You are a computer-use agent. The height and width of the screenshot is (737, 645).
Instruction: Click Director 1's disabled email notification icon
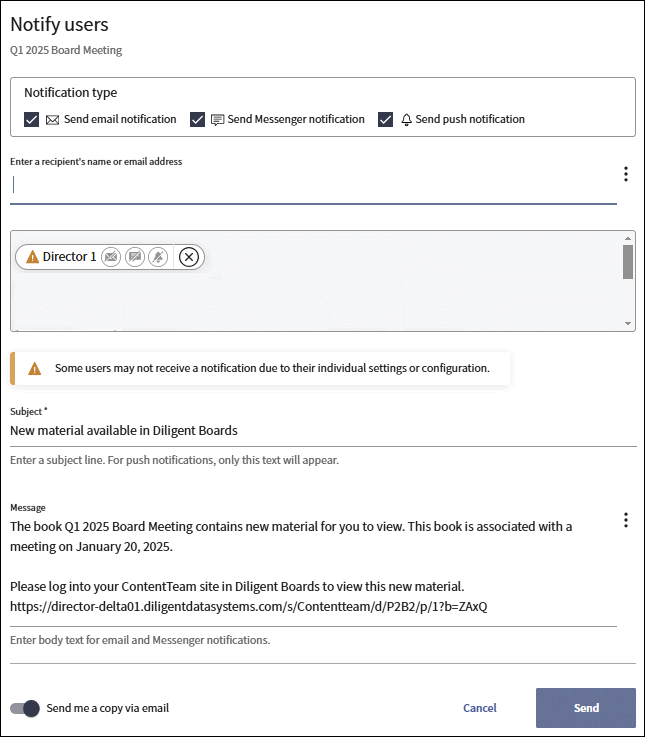coord(111,257)
